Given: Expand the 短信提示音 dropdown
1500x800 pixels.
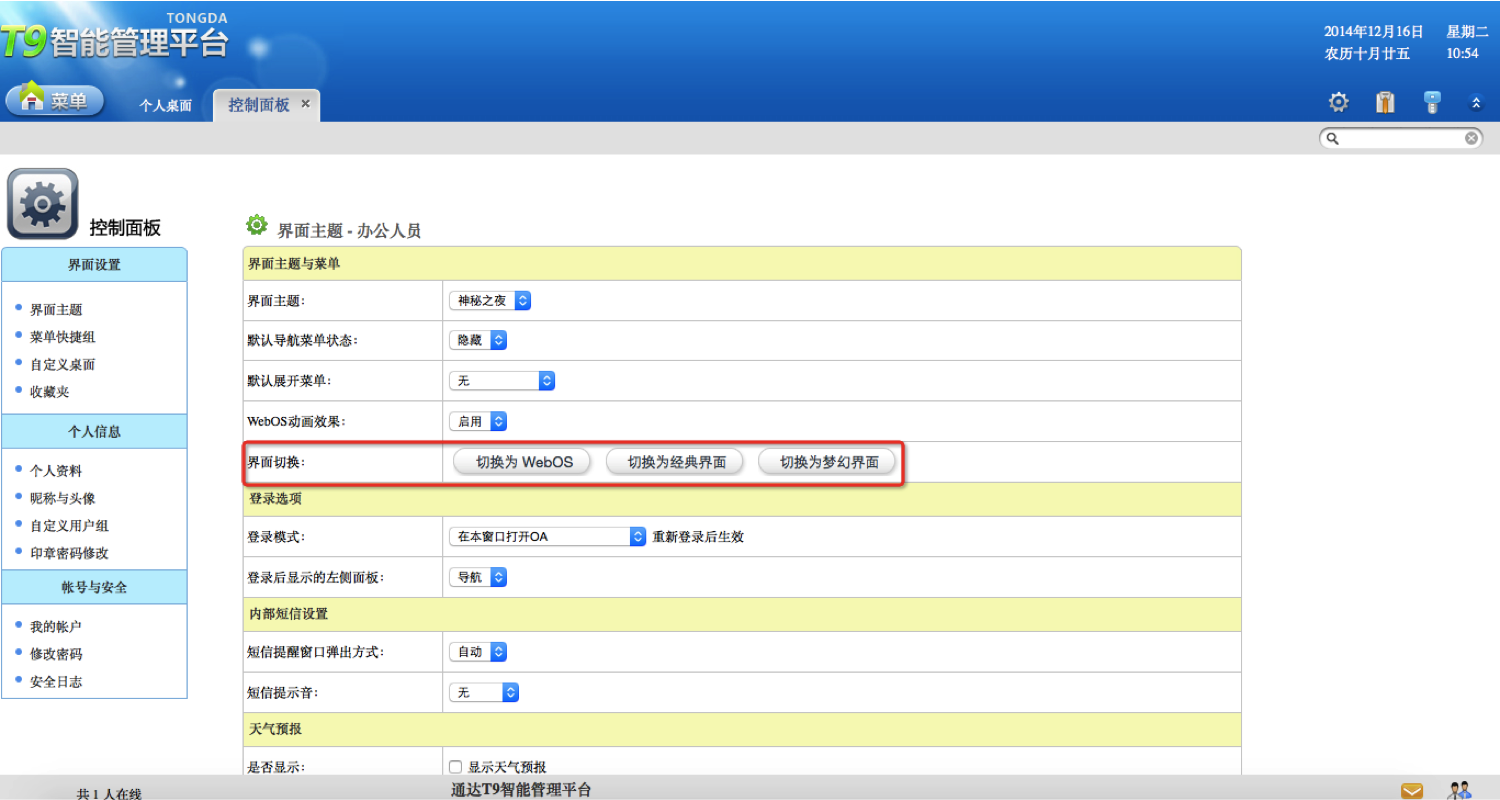Looking at the screenshot, I should [484, 692].
